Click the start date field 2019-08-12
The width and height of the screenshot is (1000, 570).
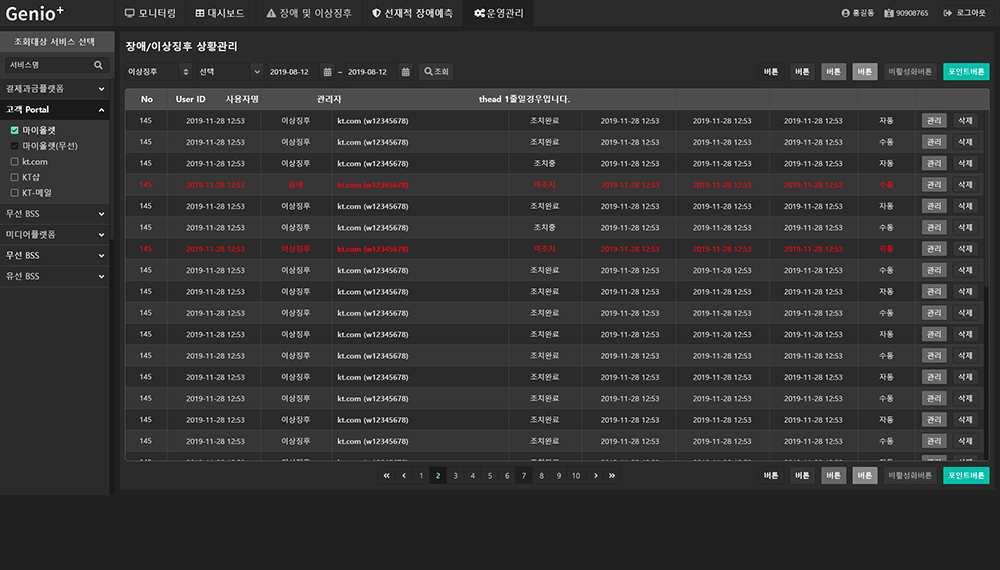point(293,72)
